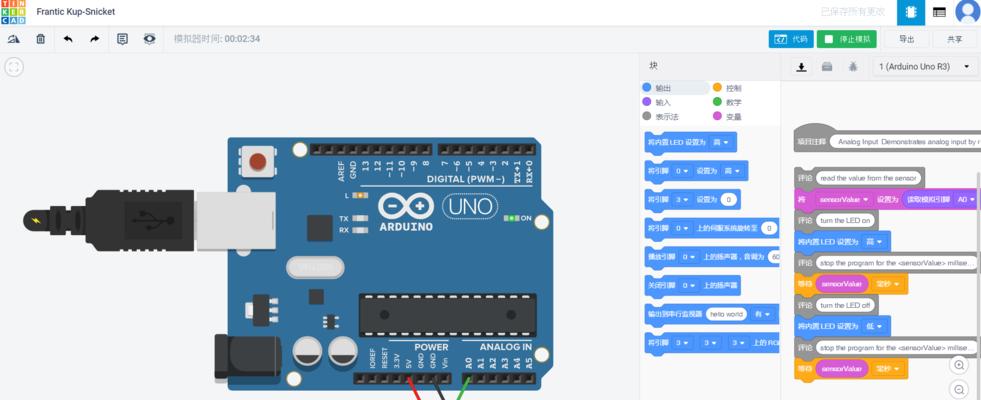Open pin 3 dropdown in palette PWM block

pos(684,200)
